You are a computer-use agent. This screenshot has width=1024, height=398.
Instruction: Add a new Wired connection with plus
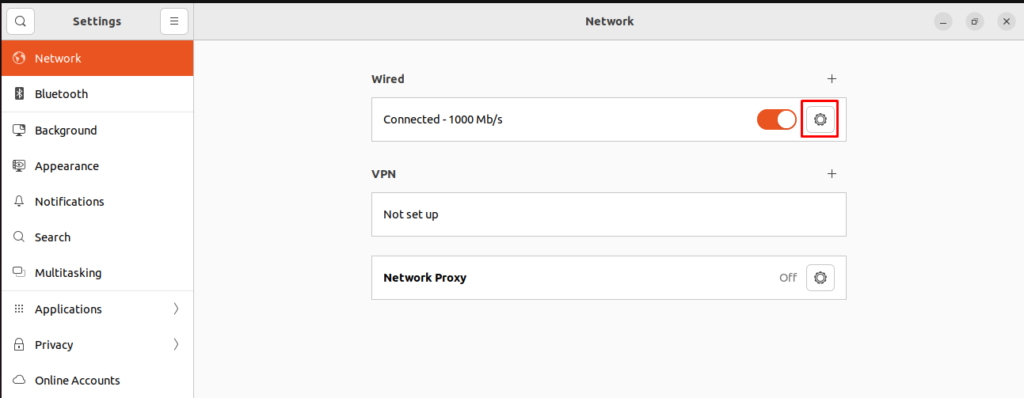832,79
